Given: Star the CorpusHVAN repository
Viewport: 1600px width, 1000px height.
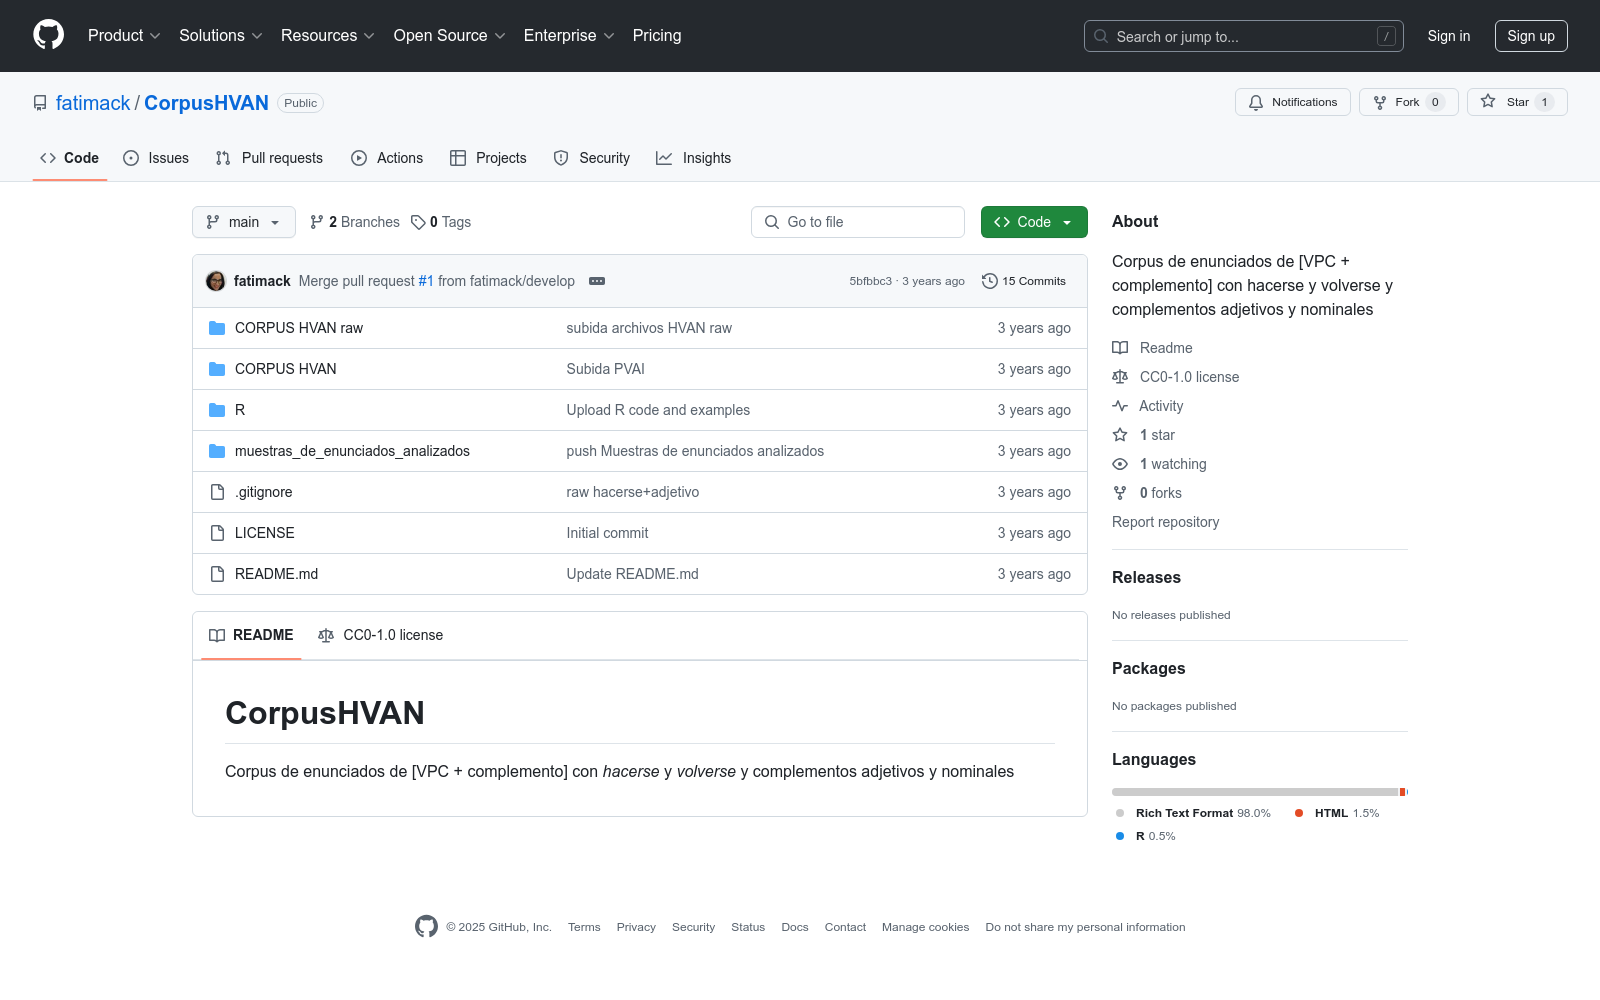Looking at the screenshot, I should click(1517, 102).
